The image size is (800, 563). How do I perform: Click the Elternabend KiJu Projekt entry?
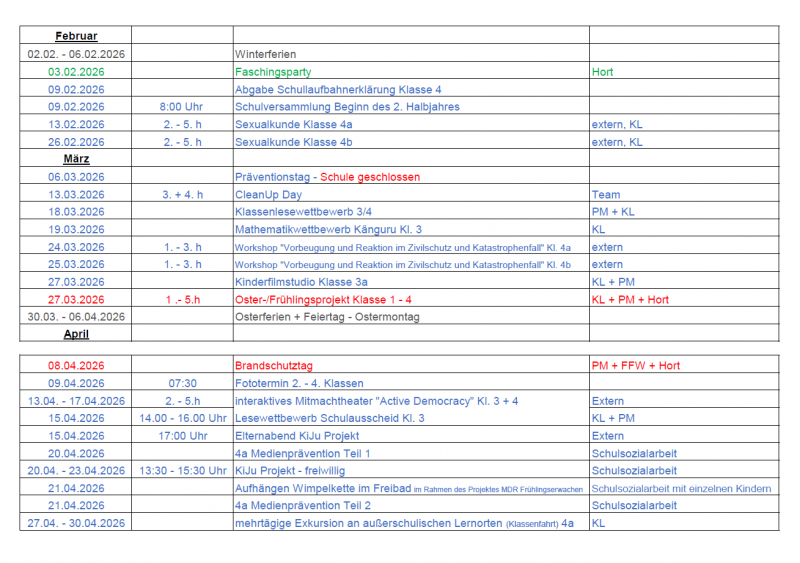click(299, 436)
